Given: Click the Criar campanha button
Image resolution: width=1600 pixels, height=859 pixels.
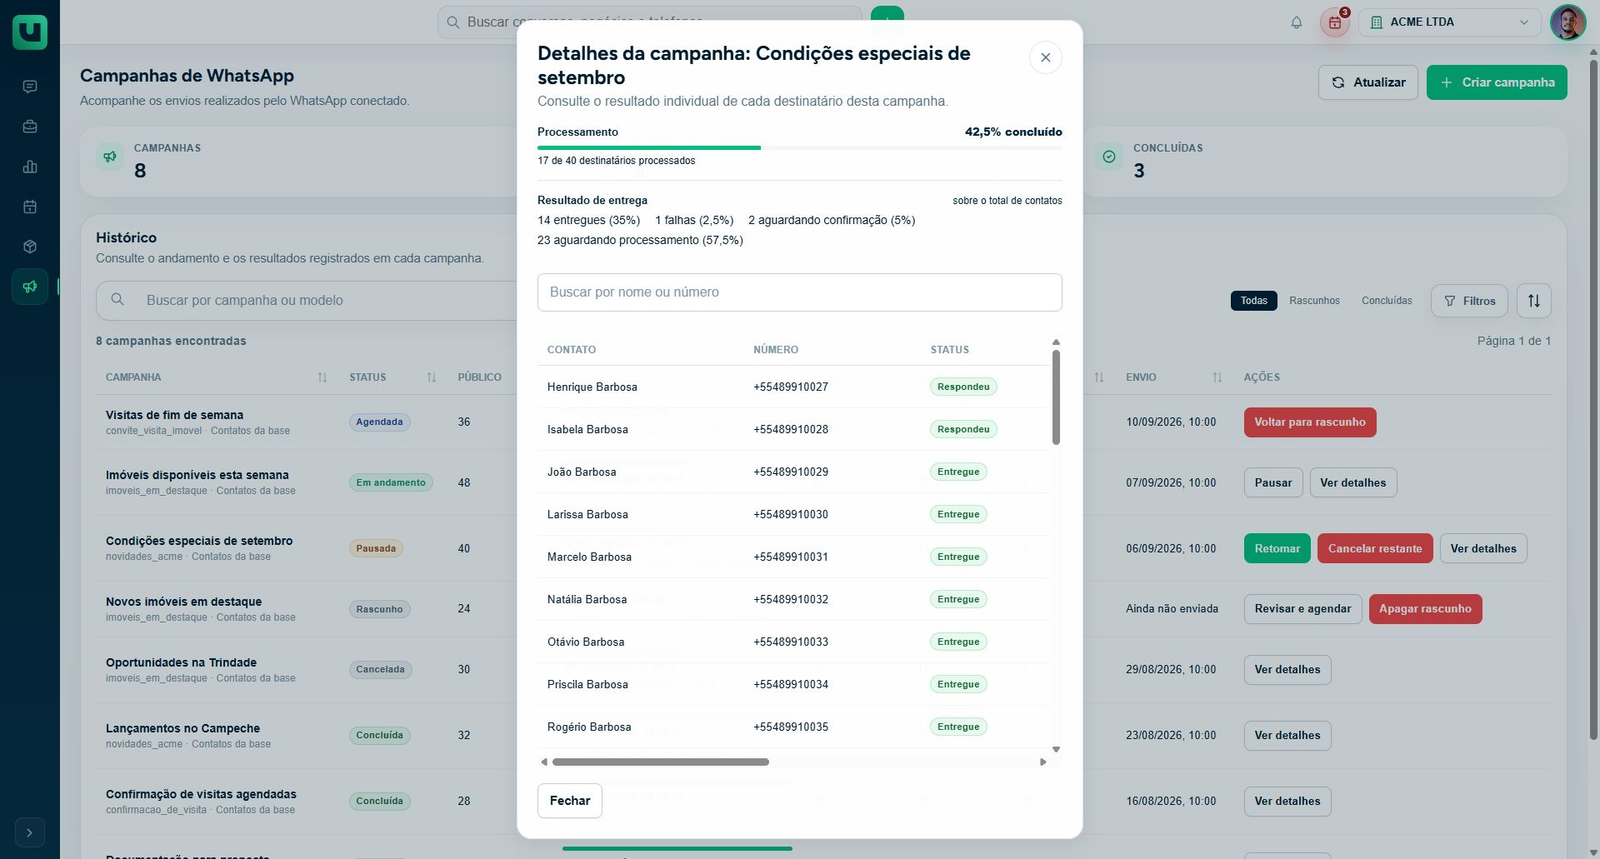Looking at the screenshot, I should tap(1497, 82).
